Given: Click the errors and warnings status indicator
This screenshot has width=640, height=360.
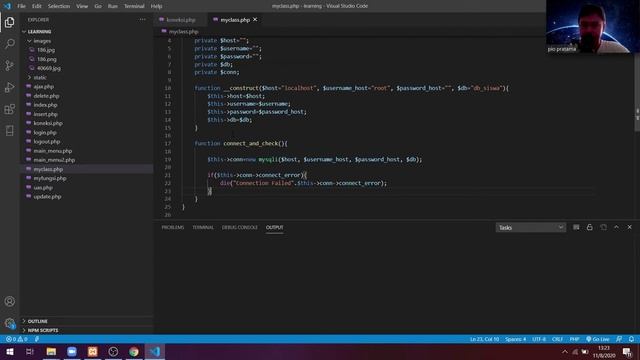Looking at the screenshot, I should tap(16, 339).
